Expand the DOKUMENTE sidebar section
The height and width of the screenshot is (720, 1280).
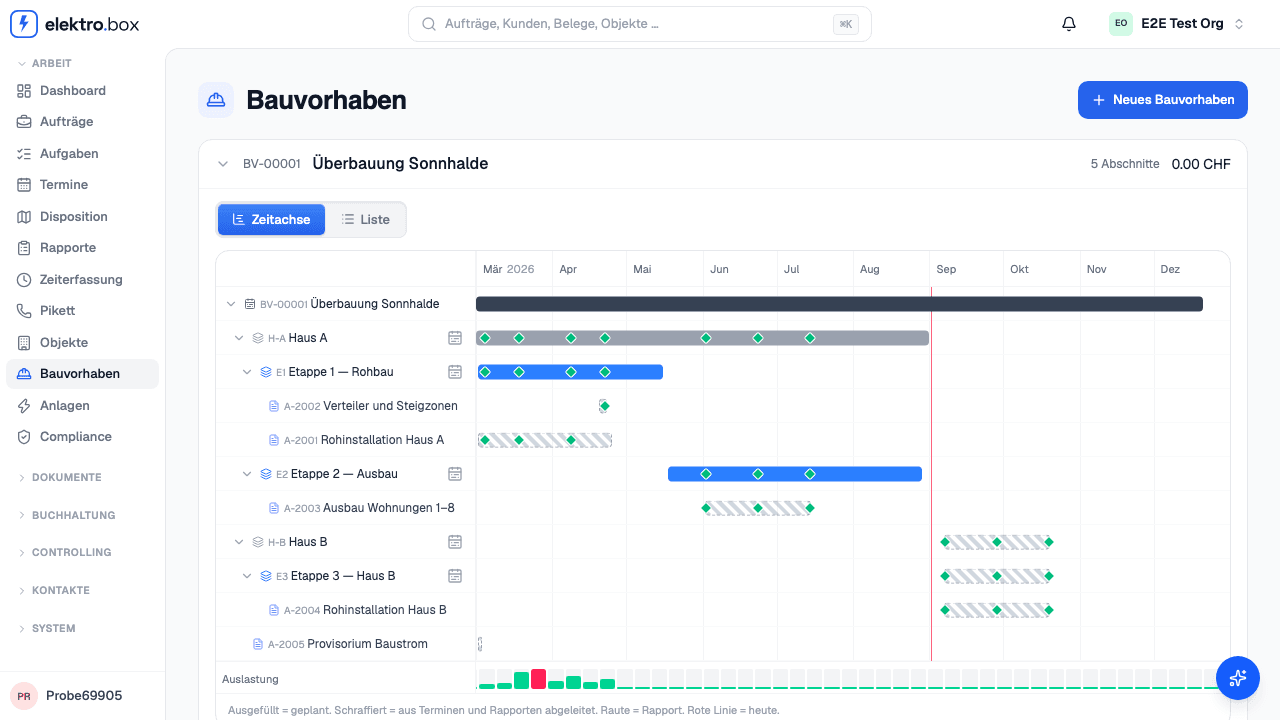[66, 478]
